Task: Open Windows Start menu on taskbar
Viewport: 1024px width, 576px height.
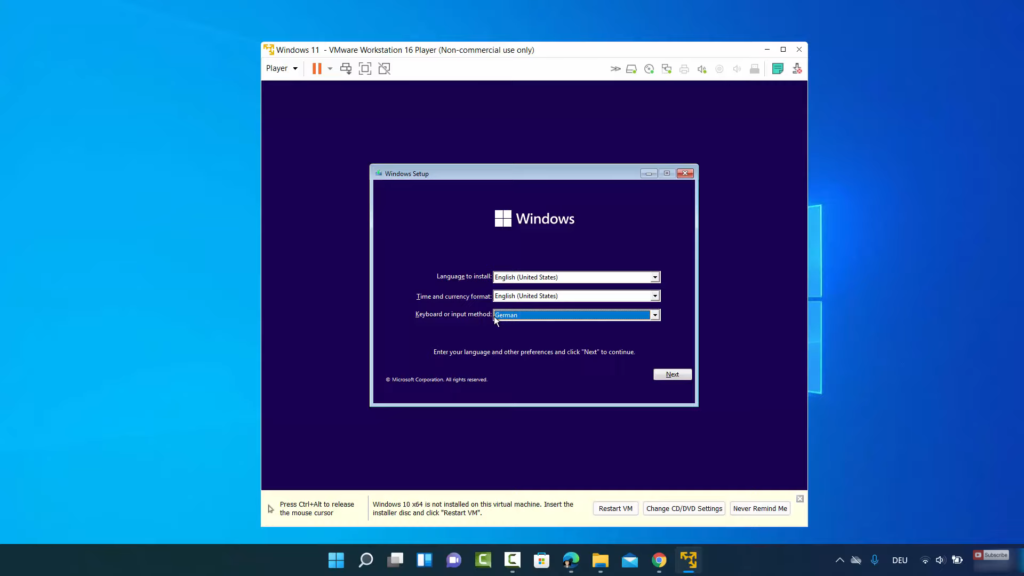Action: pyautogui.click(x=336, y=560)
